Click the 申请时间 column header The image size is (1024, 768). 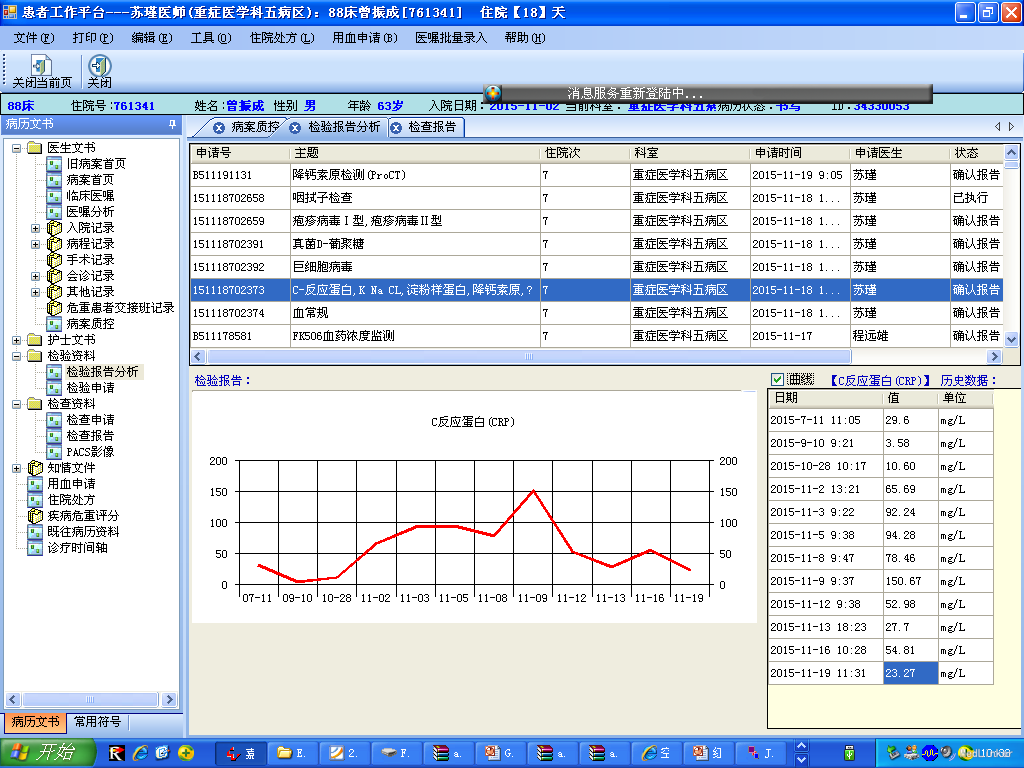[777, 153]
